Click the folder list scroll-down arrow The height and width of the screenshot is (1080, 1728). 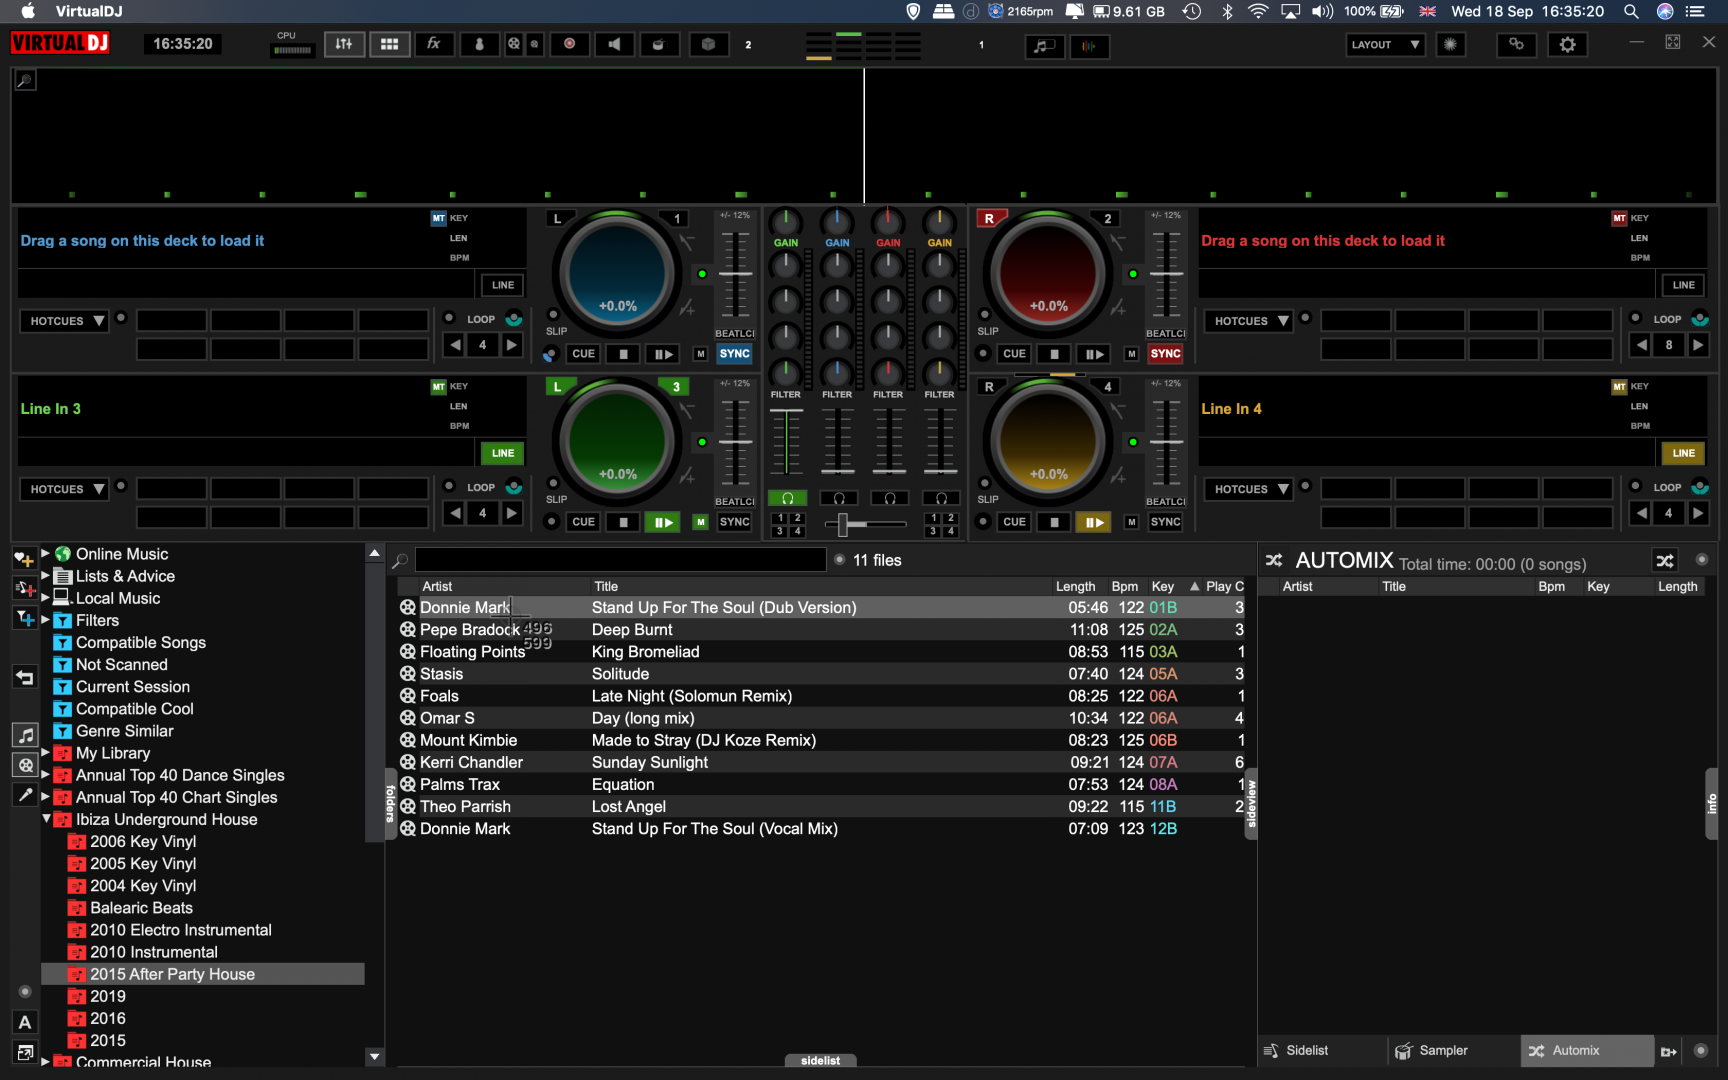click(x=374, y=1056)
